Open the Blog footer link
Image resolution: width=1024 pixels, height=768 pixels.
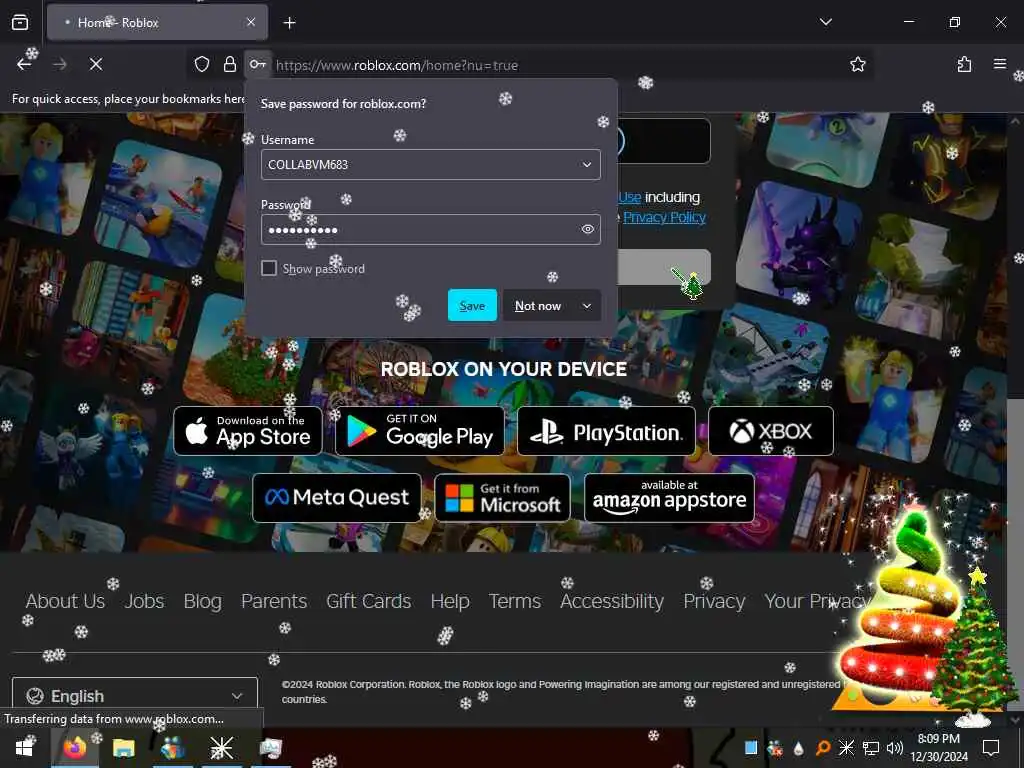point(202,601)
